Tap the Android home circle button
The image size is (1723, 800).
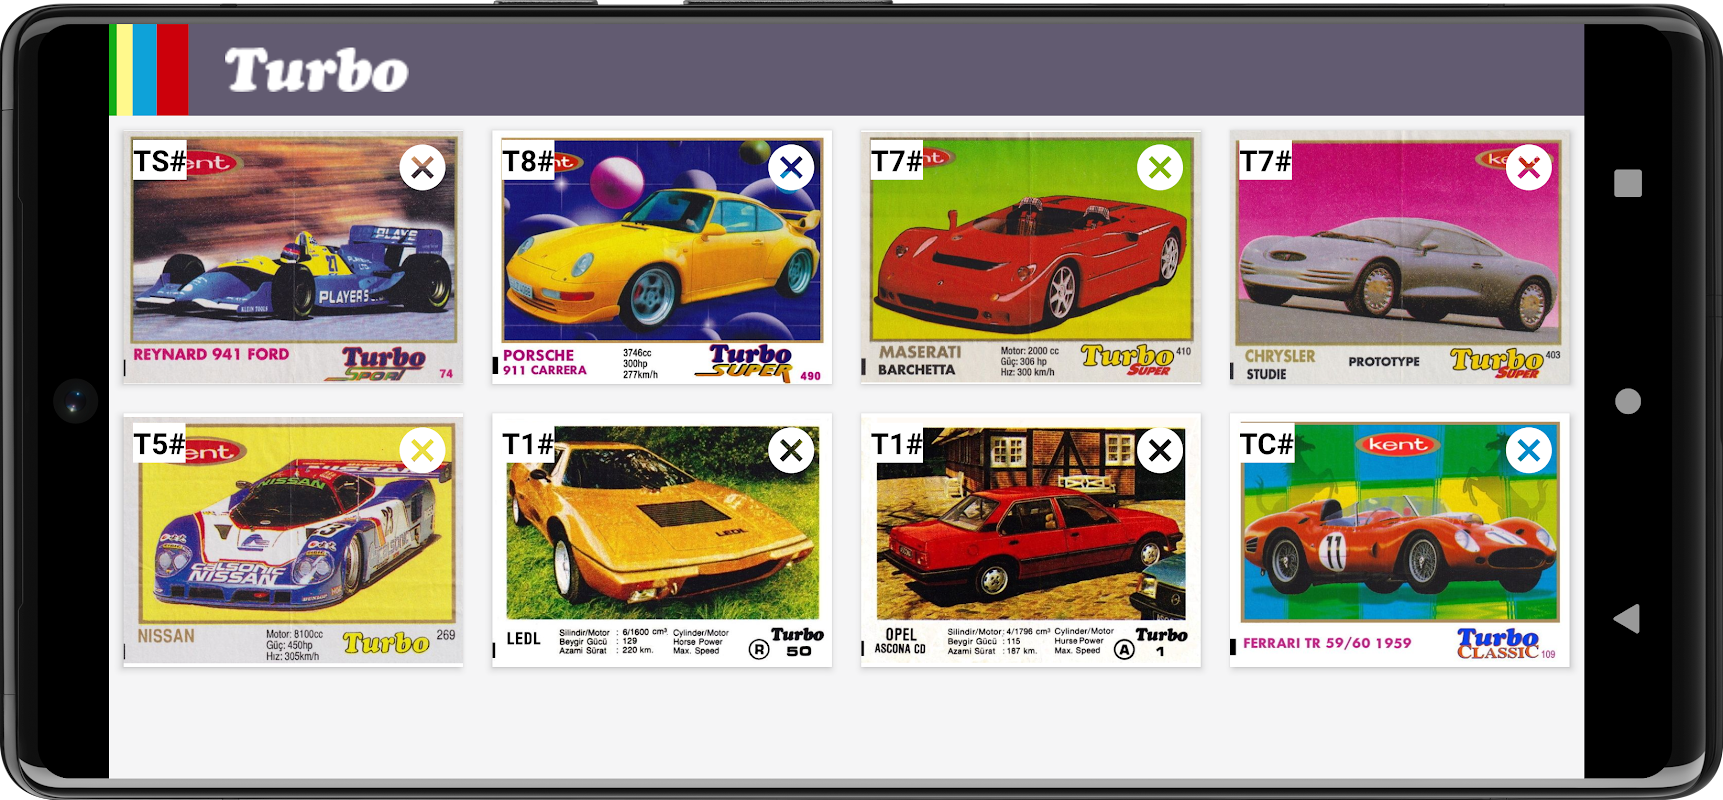click(x=1628, y=401)
